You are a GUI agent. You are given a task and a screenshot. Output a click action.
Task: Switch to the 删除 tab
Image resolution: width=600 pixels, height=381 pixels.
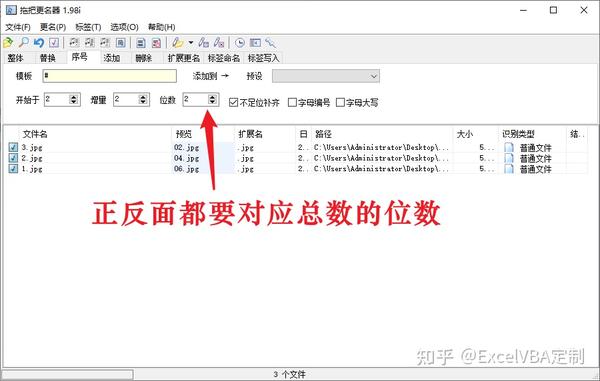pos(144,58)
